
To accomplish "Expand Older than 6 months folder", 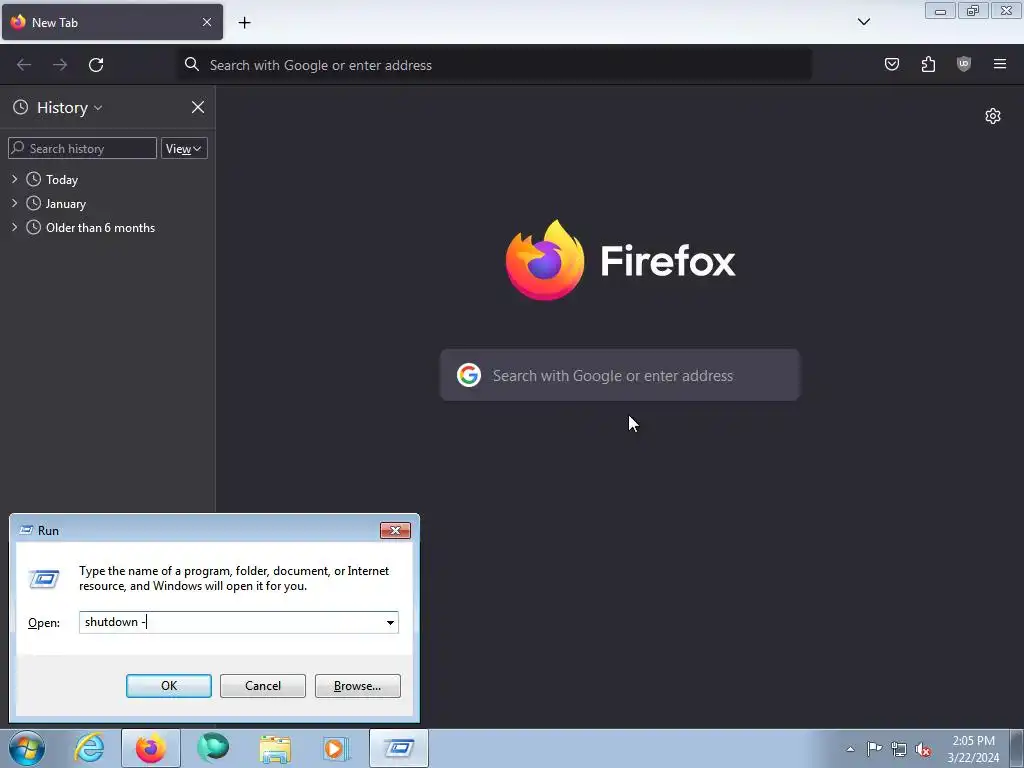I will point(14,227).
